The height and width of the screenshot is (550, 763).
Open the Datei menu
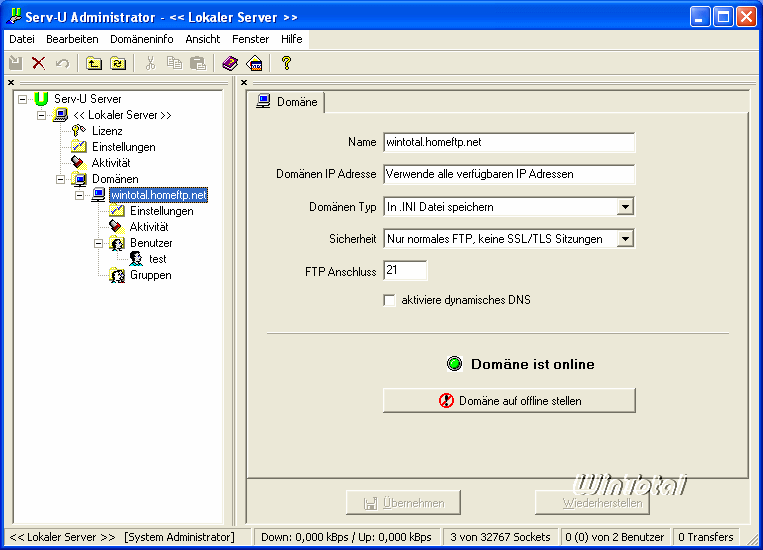tap(22, 39)
